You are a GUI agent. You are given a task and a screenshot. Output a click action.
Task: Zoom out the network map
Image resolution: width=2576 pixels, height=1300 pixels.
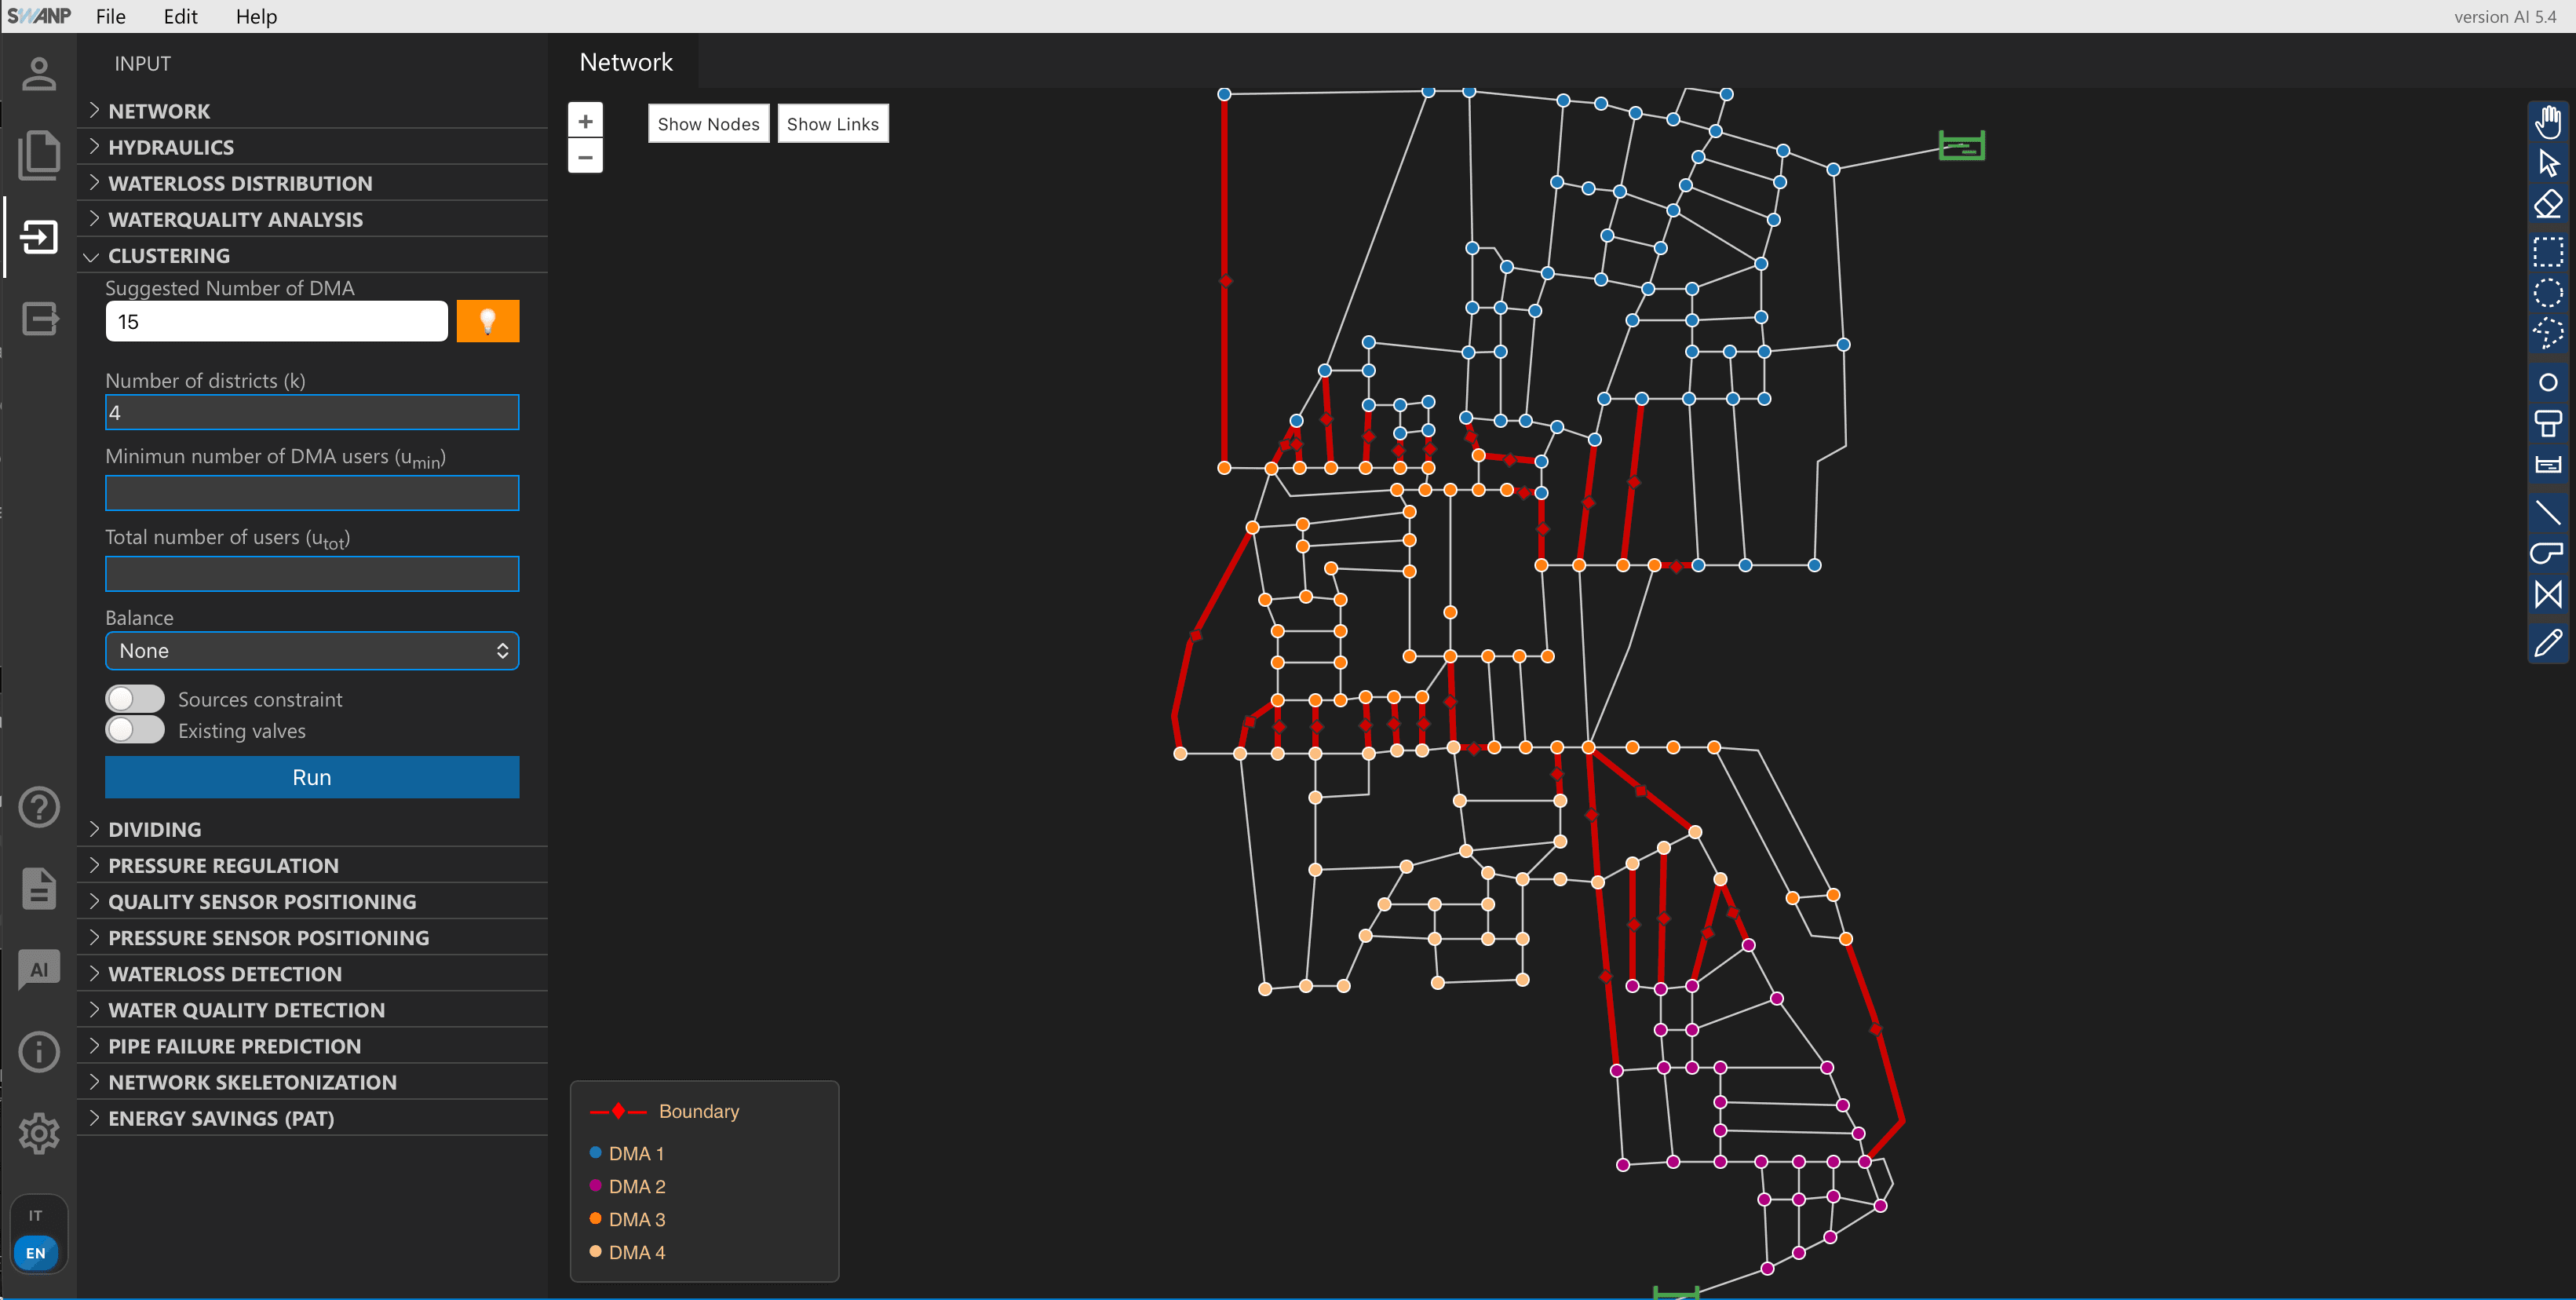[x=585, y=156]
